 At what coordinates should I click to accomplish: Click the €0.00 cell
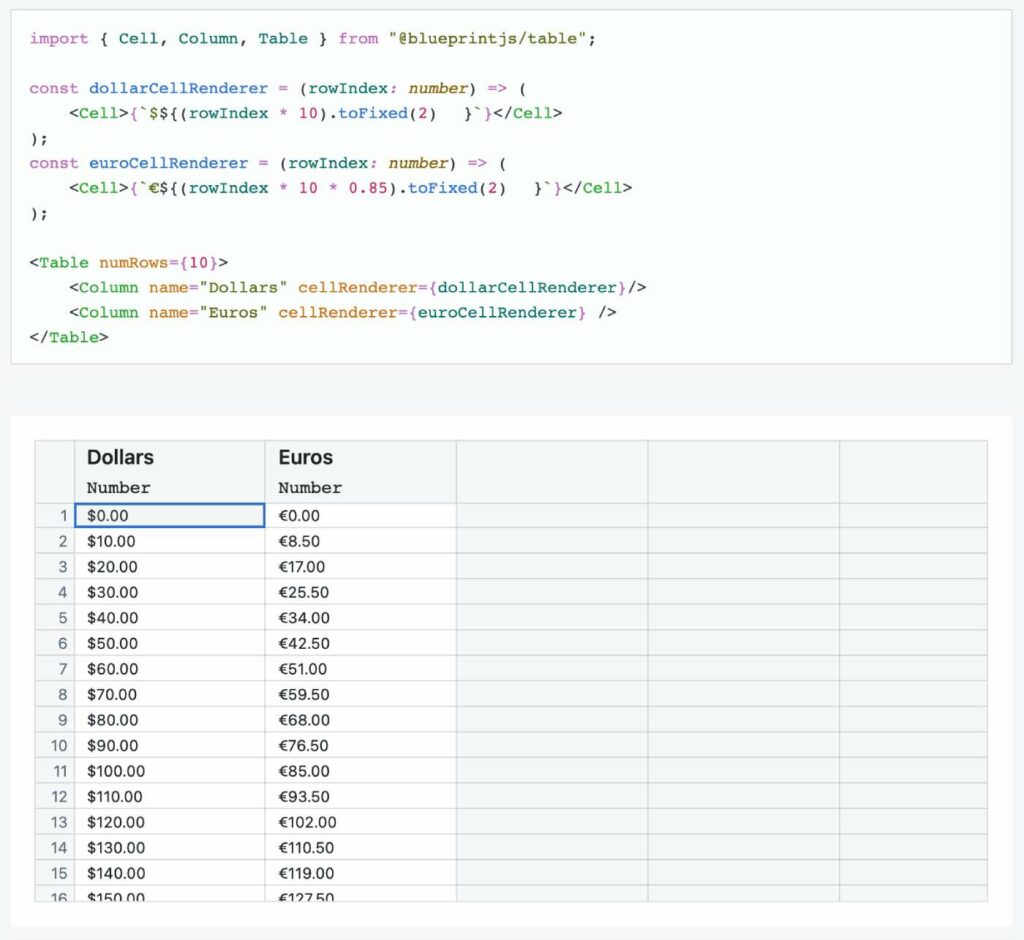point(360,515)
